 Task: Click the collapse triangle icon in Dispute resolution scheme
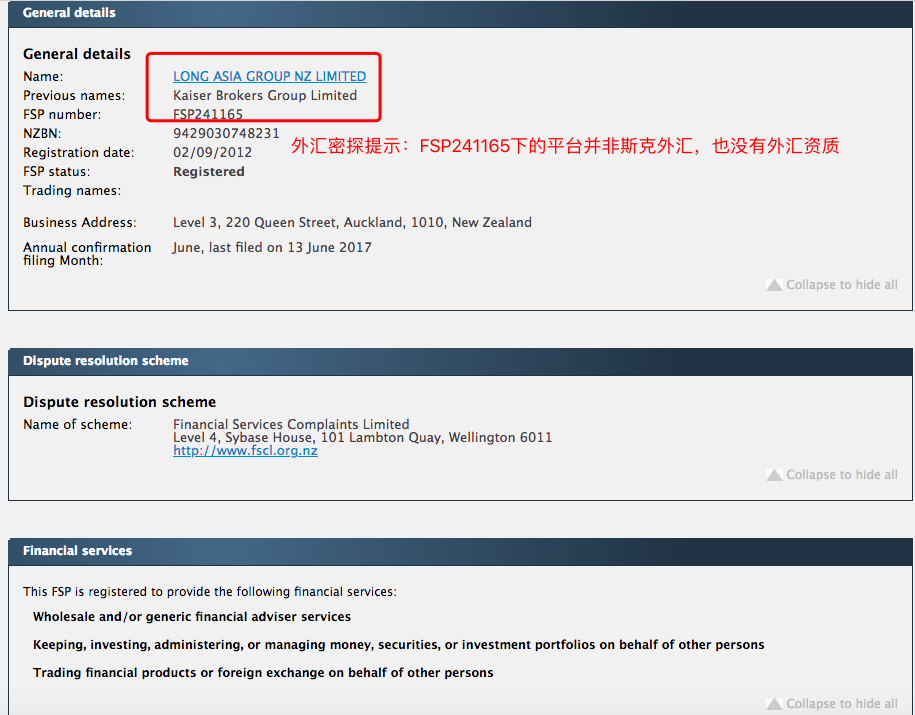pos(774,475)
